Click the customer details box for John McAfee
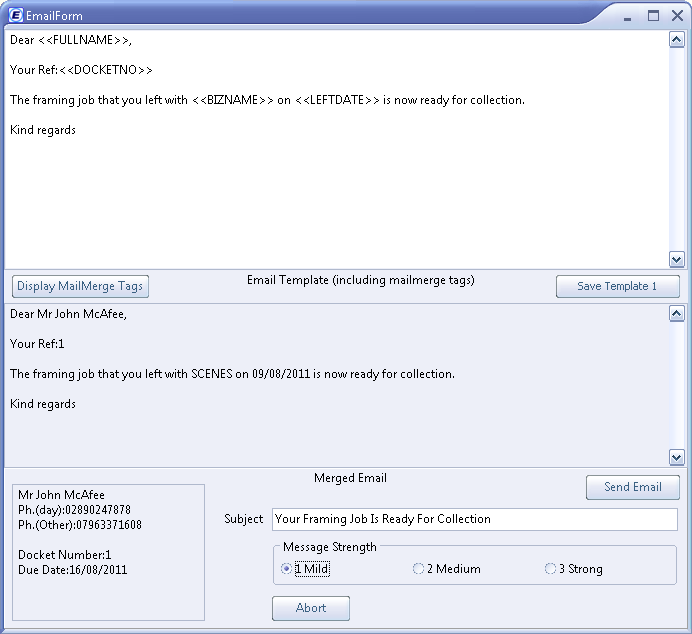The width and height of the screenshot is (692, 634). [108, 550]
